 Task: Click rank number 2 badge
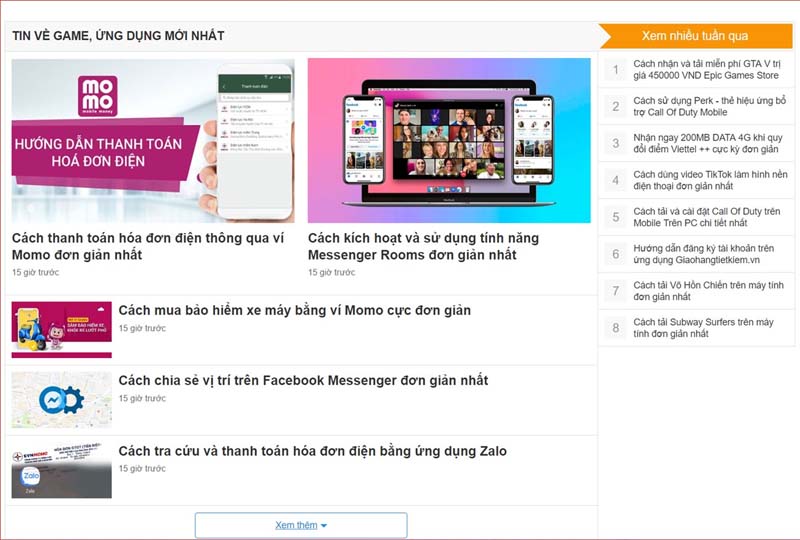tap(616, 106)
